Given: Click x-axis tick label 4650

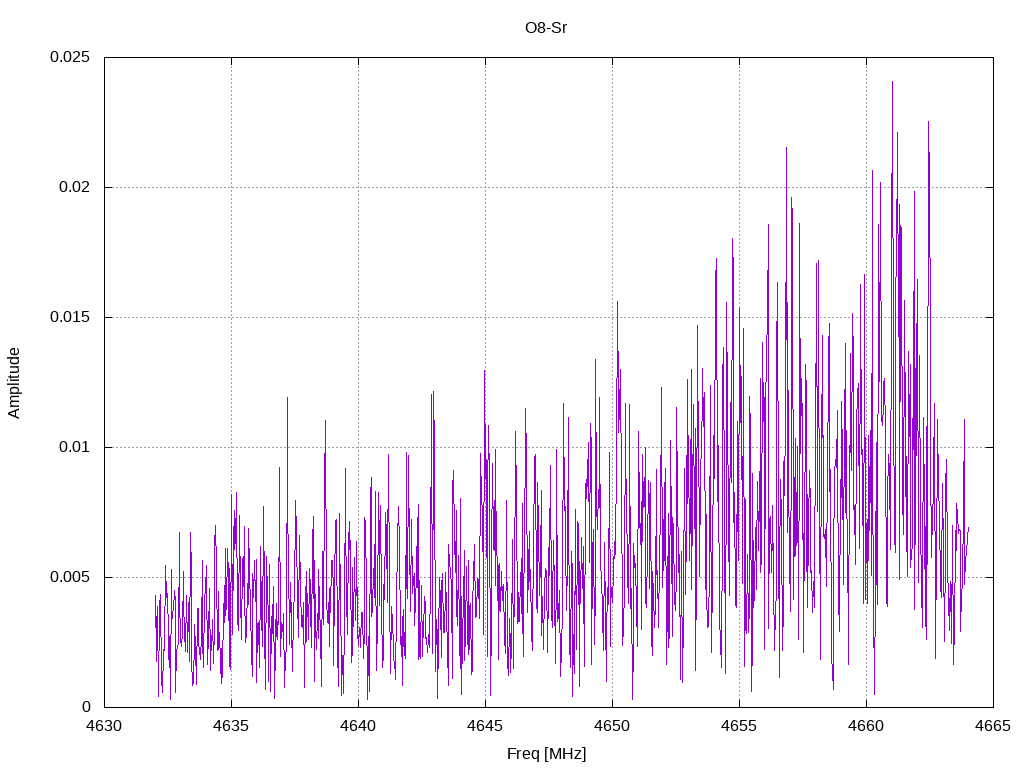Looking at the screenshot, I should click(x=613, y=726).
